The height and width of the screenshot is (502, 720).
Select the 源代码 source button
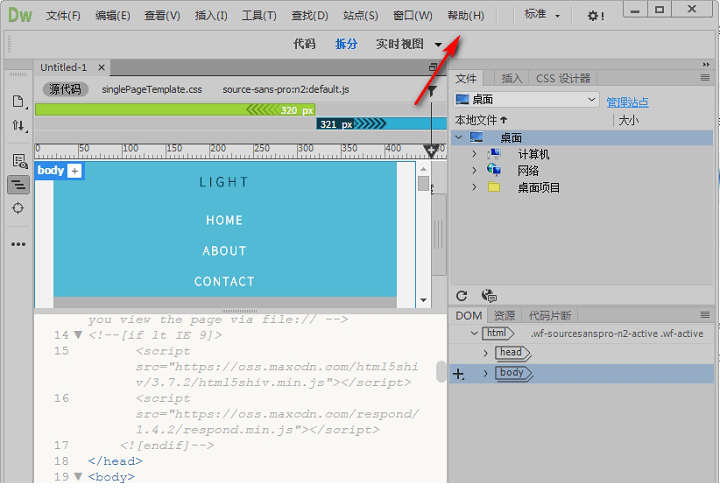(65, 89)
